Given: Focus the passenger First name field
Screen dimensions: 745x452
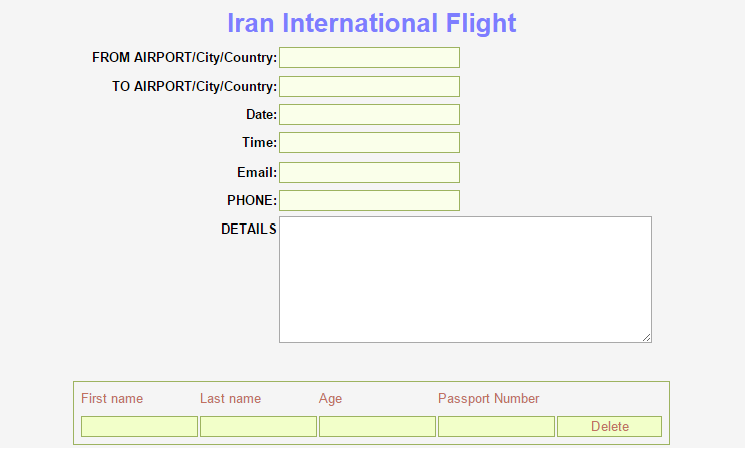Looking at the screenshot, I should [139, 427].
